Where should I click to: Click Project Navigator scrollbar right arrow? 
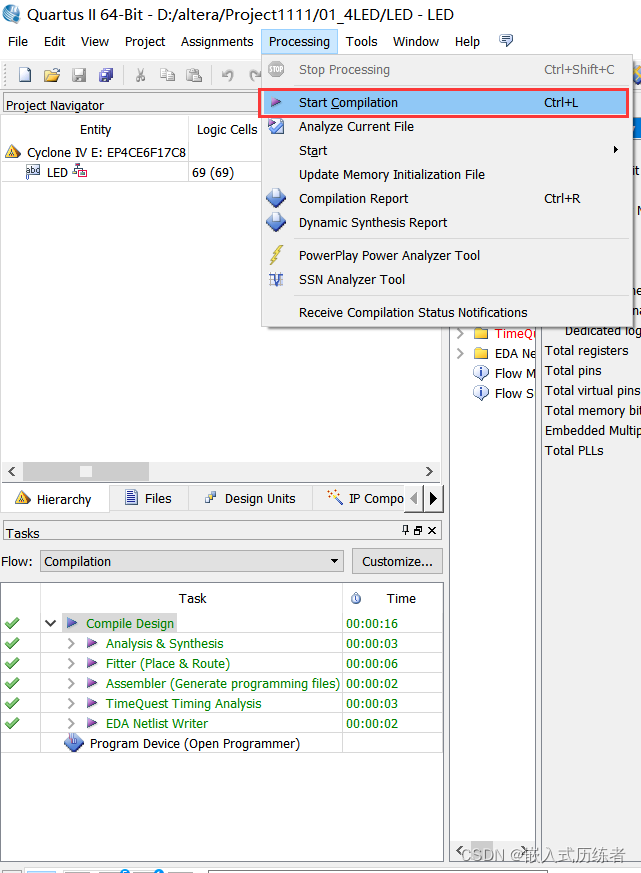[x=429, y=471]
